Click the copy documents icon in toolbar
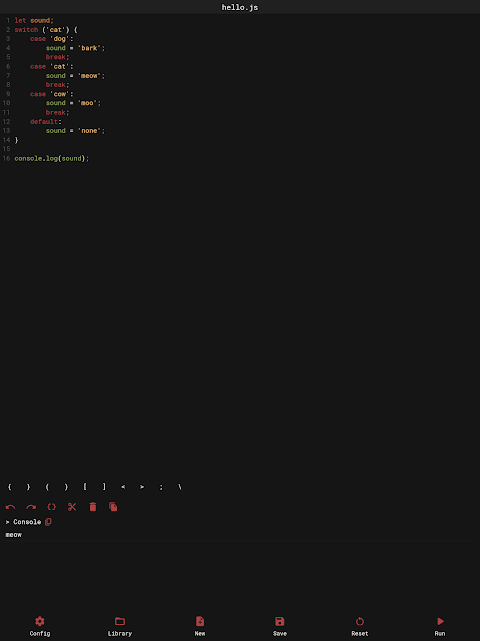Screen dimensions: 480x641 click(113, 507)
